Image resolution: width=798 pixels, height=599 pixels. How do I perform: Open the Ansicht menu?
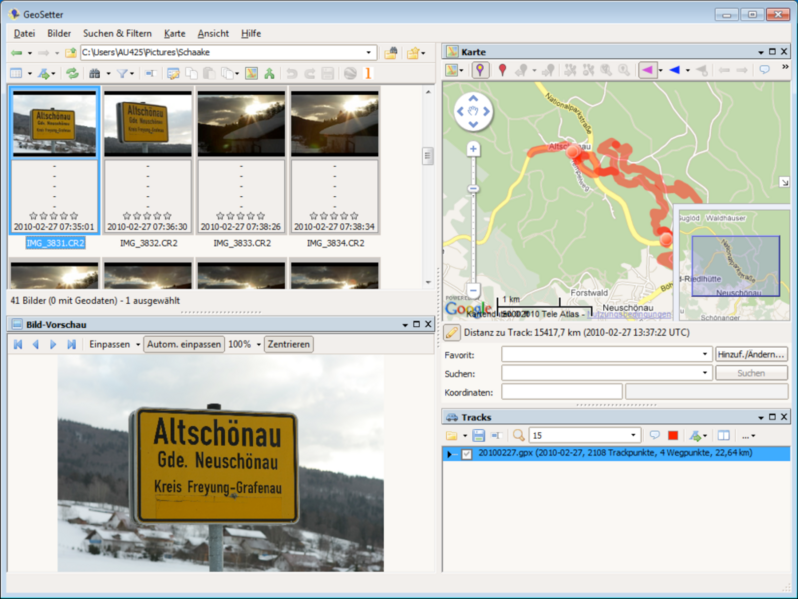213,34
